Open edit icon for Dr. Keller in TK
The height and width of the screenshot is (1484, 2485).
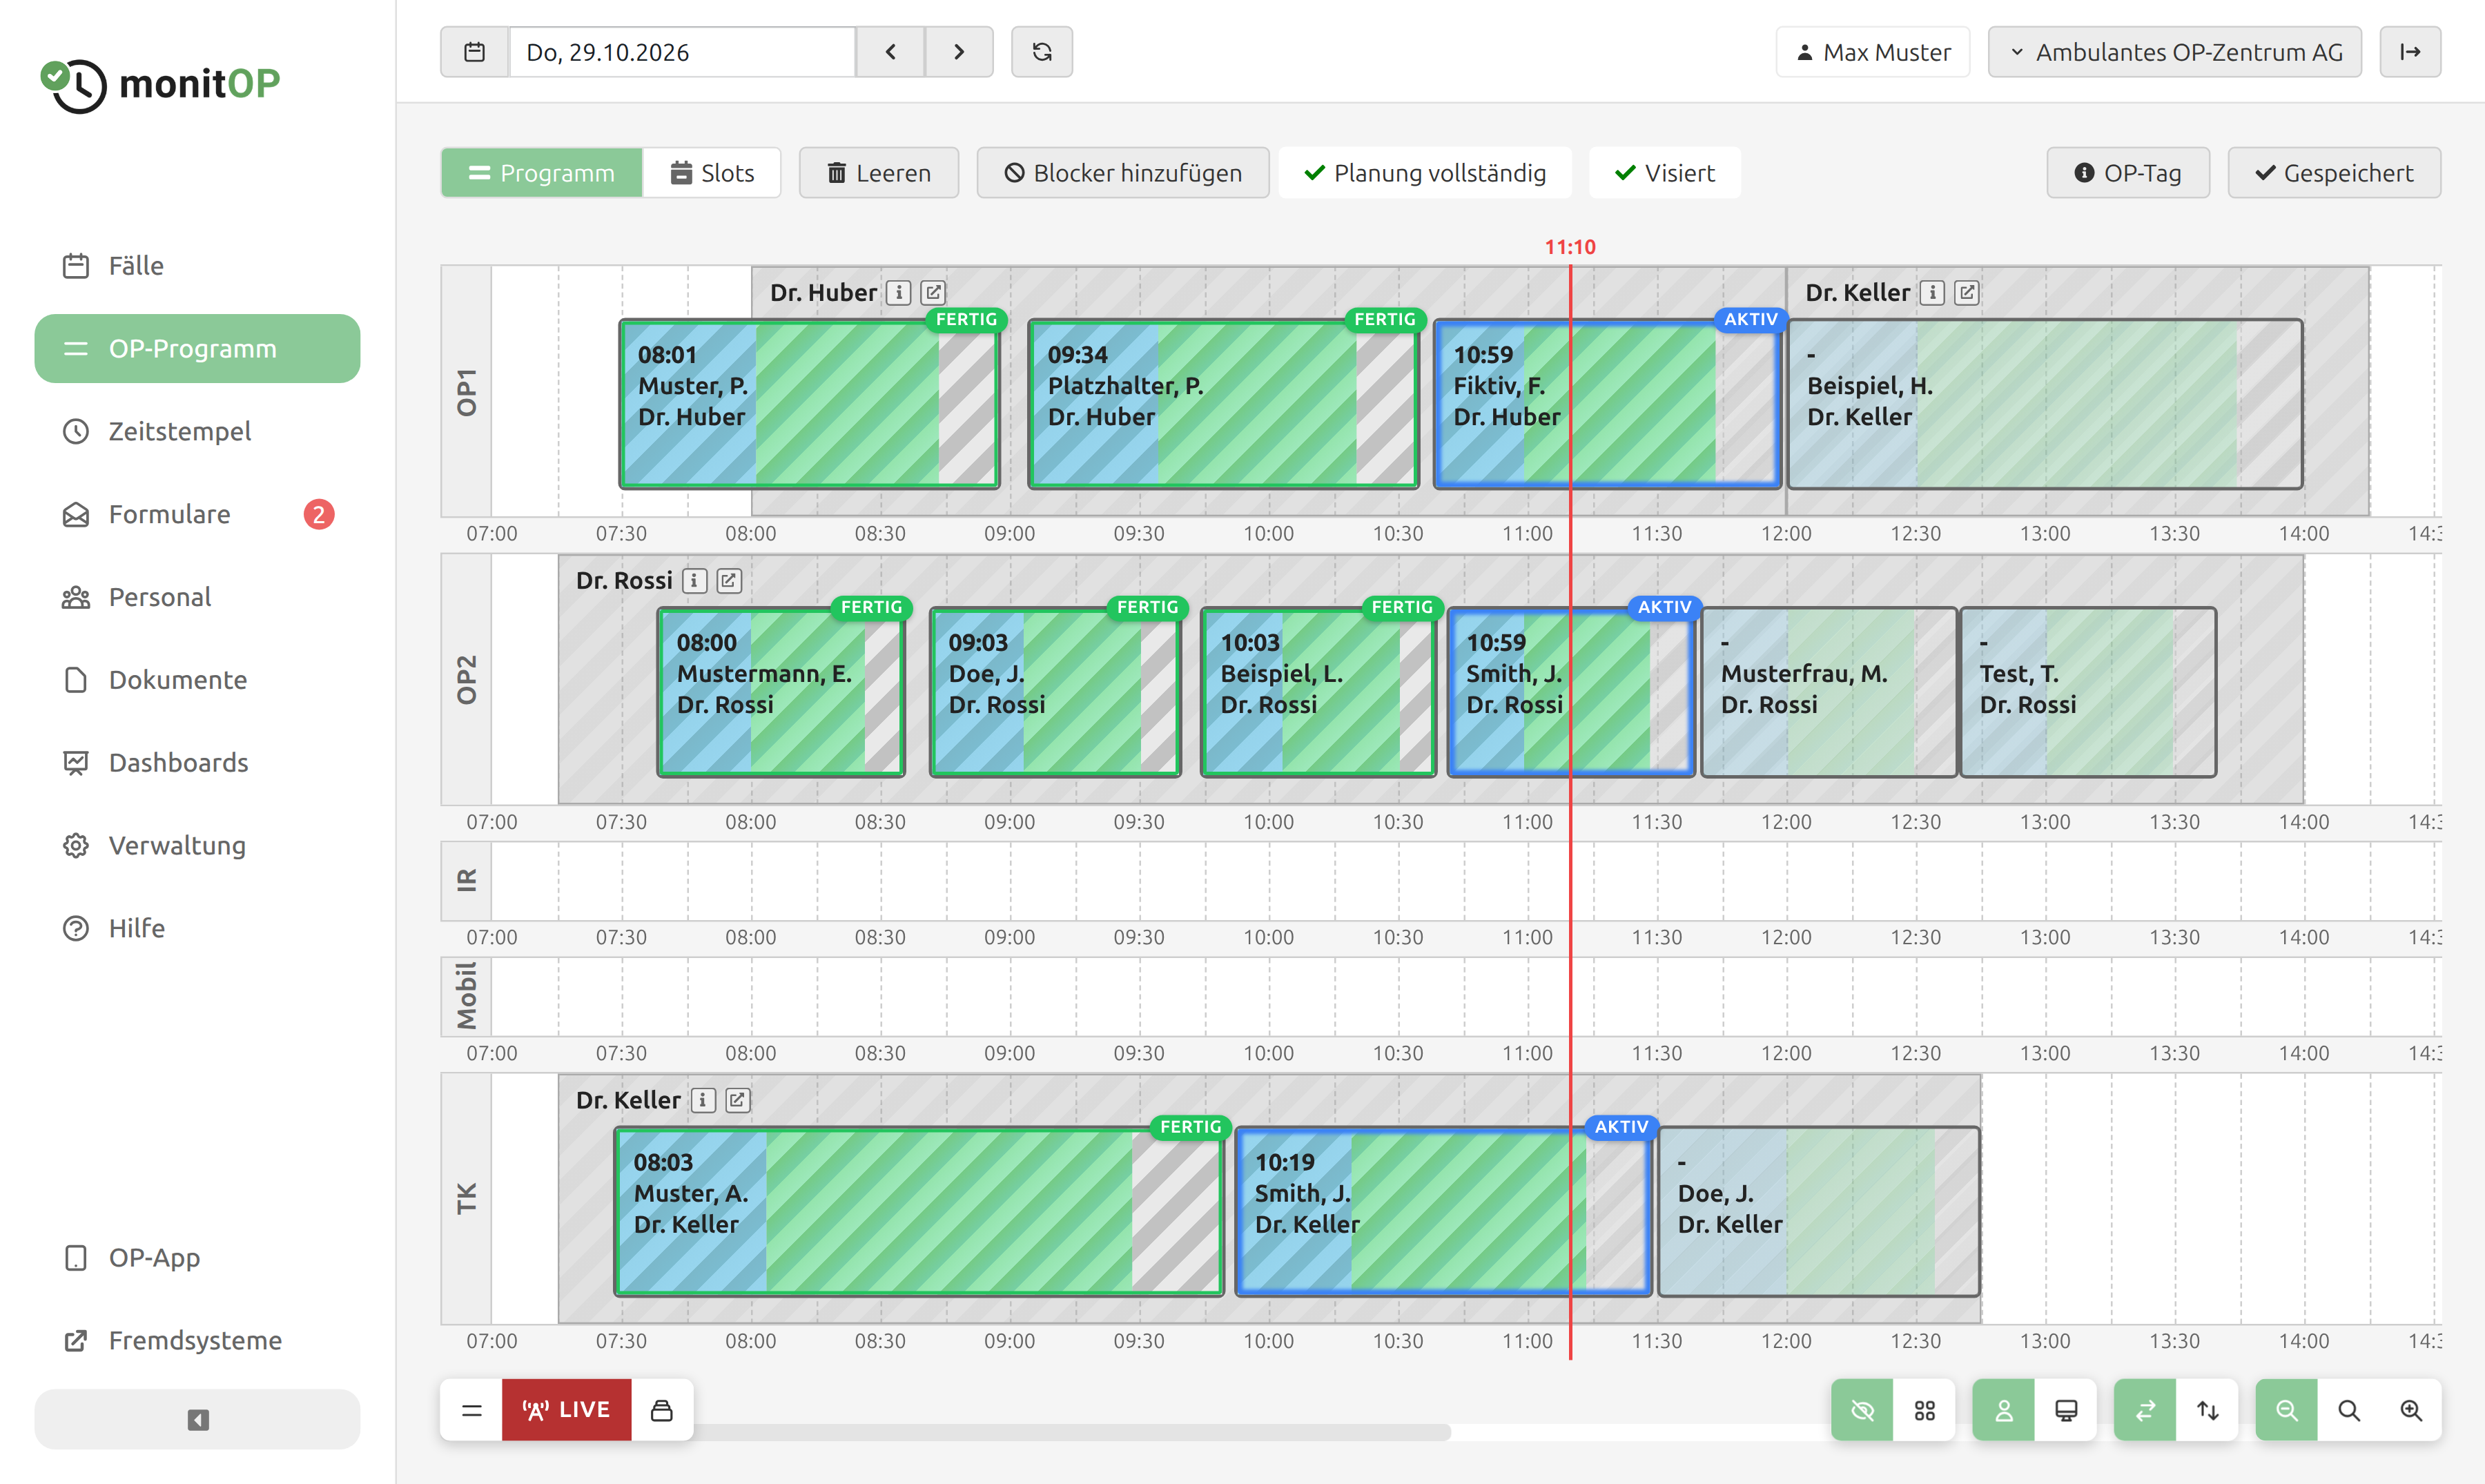[737, 1100]
